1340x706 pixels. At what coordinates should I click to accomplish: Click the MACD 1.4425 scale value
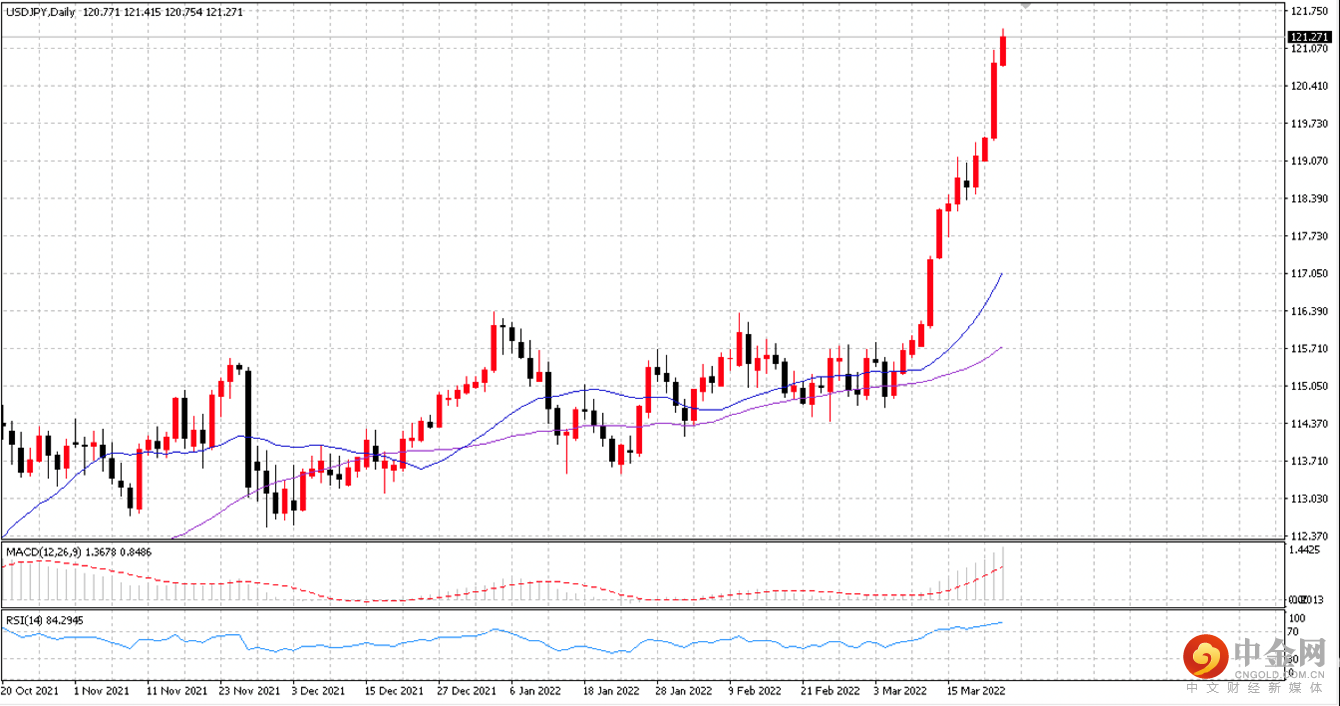(1307, 551)
